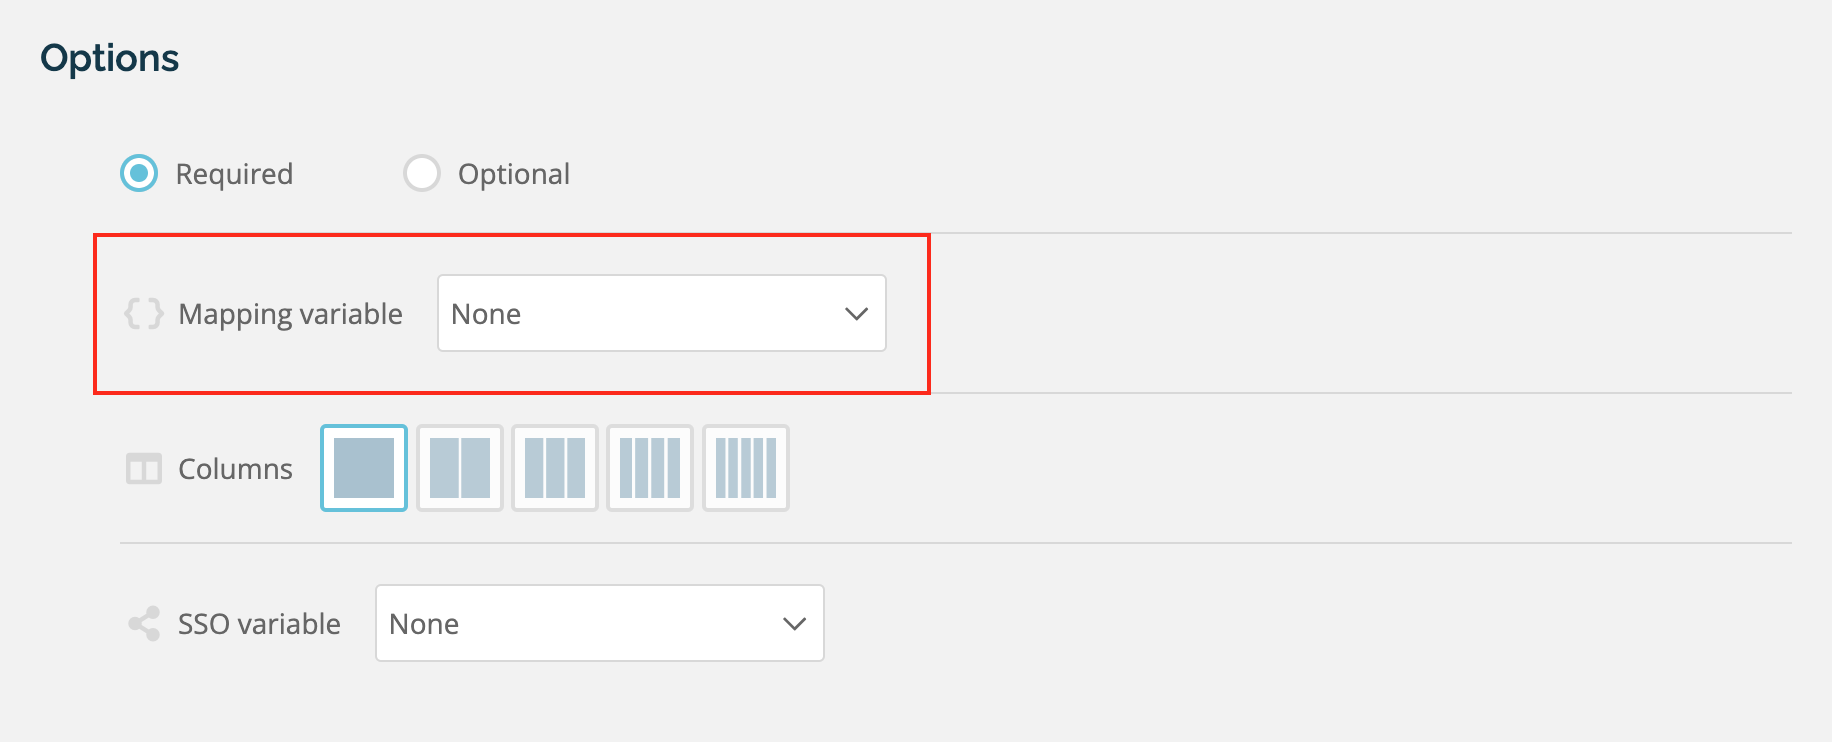Pick the three-column layout icon
The image size is (1832, 742).
pyautogui.click(x=555, y=468)
